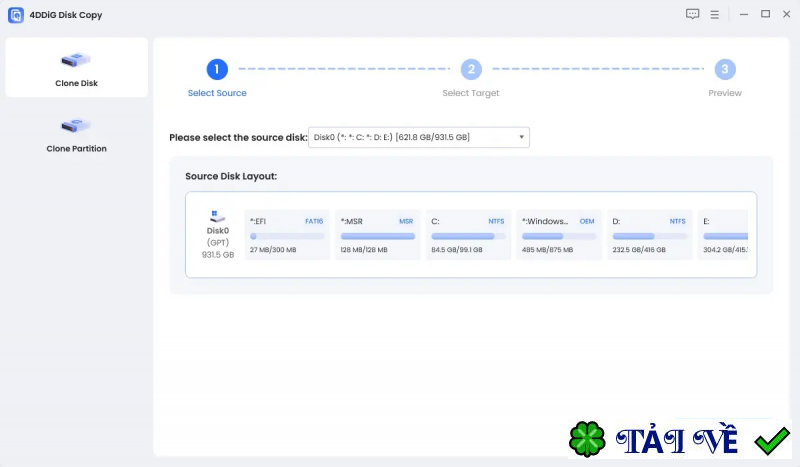Click the 232.5 GB/416 GB size text
Image resolution: width=800 pixels, height=467 pixels.
pyautogui.click(x=639, y=250)
